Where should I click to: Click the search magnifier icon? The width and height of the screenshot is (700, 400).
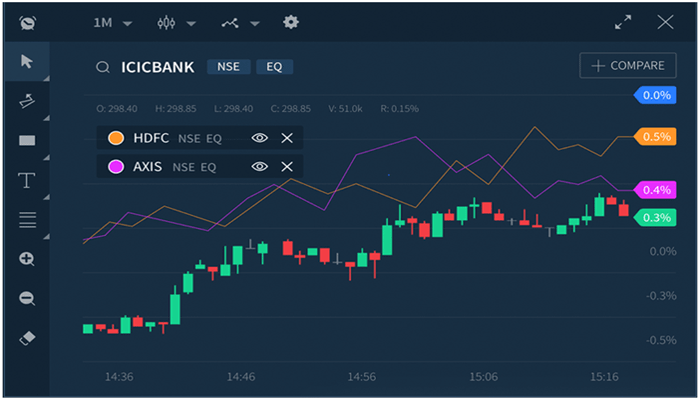(x=103, y=67)
